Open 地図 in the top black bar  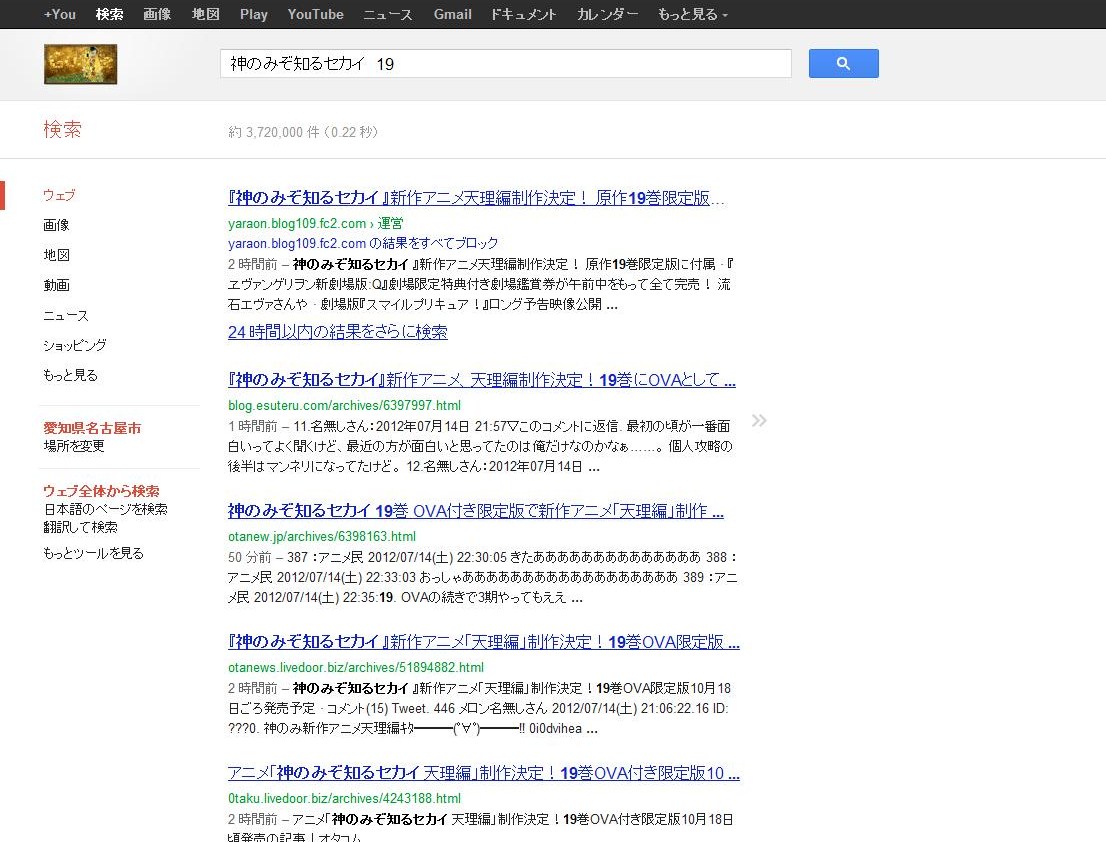click(205, 14)
